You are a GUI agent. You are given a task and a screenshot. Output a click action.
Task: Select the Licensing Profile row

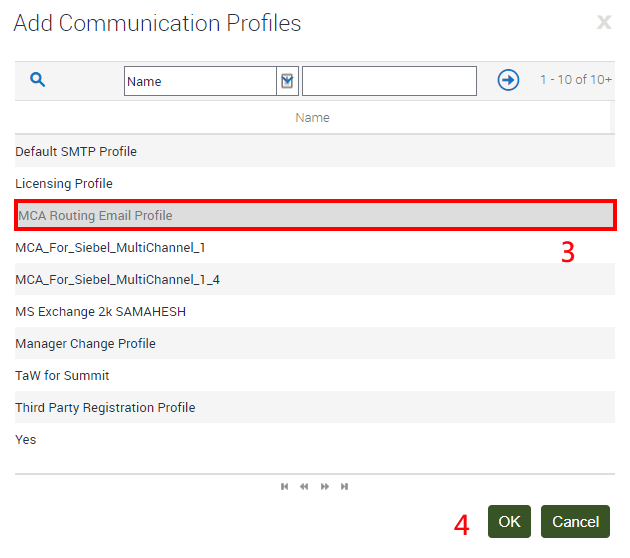315,184
